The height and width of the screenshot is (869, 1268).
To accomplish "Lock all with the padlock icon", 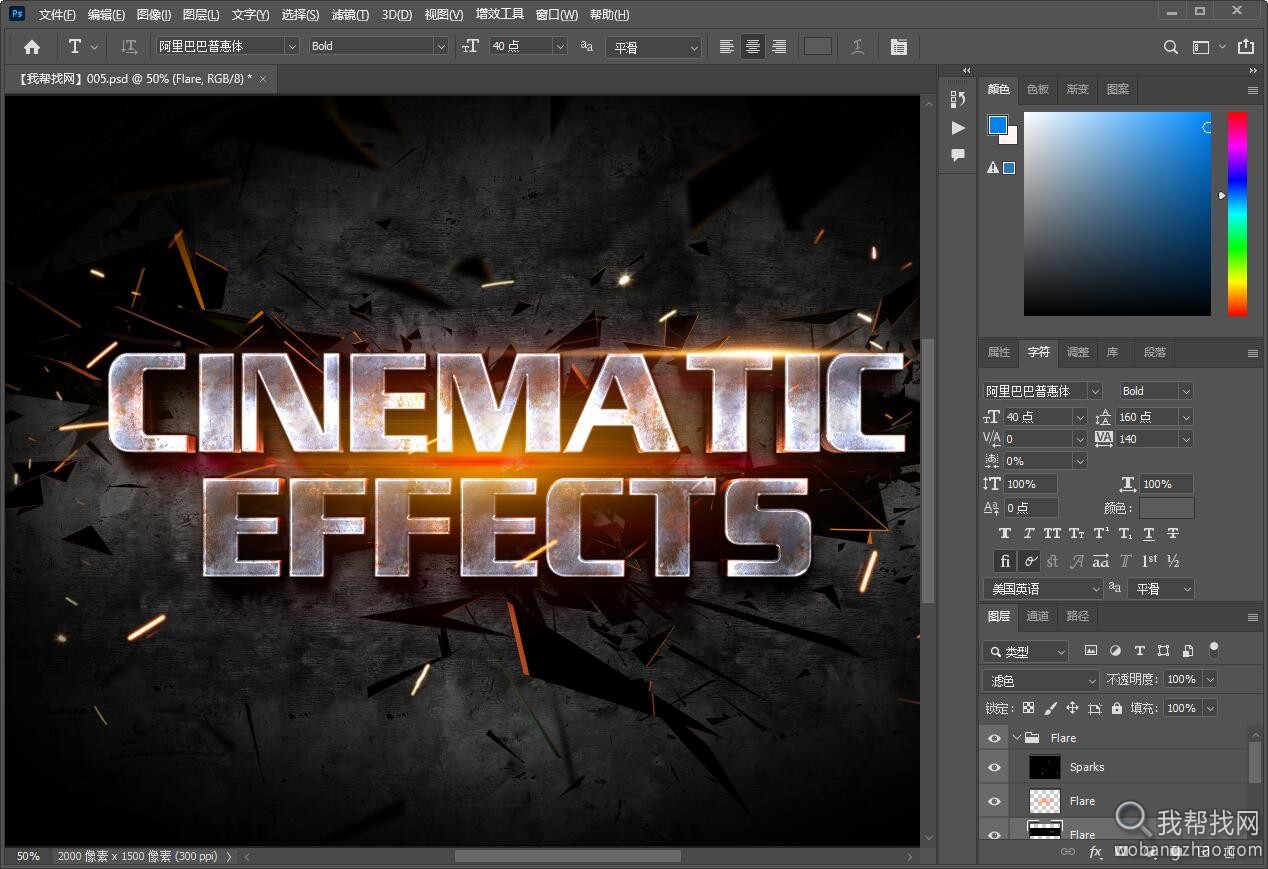I will tap(1117, 708).
